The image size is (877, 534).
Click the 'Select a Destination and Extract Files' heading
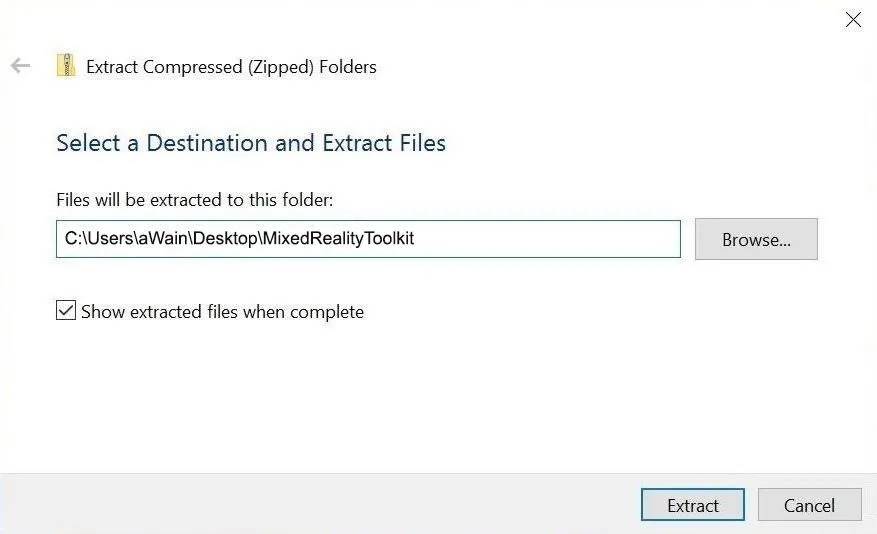click(251, 143)
